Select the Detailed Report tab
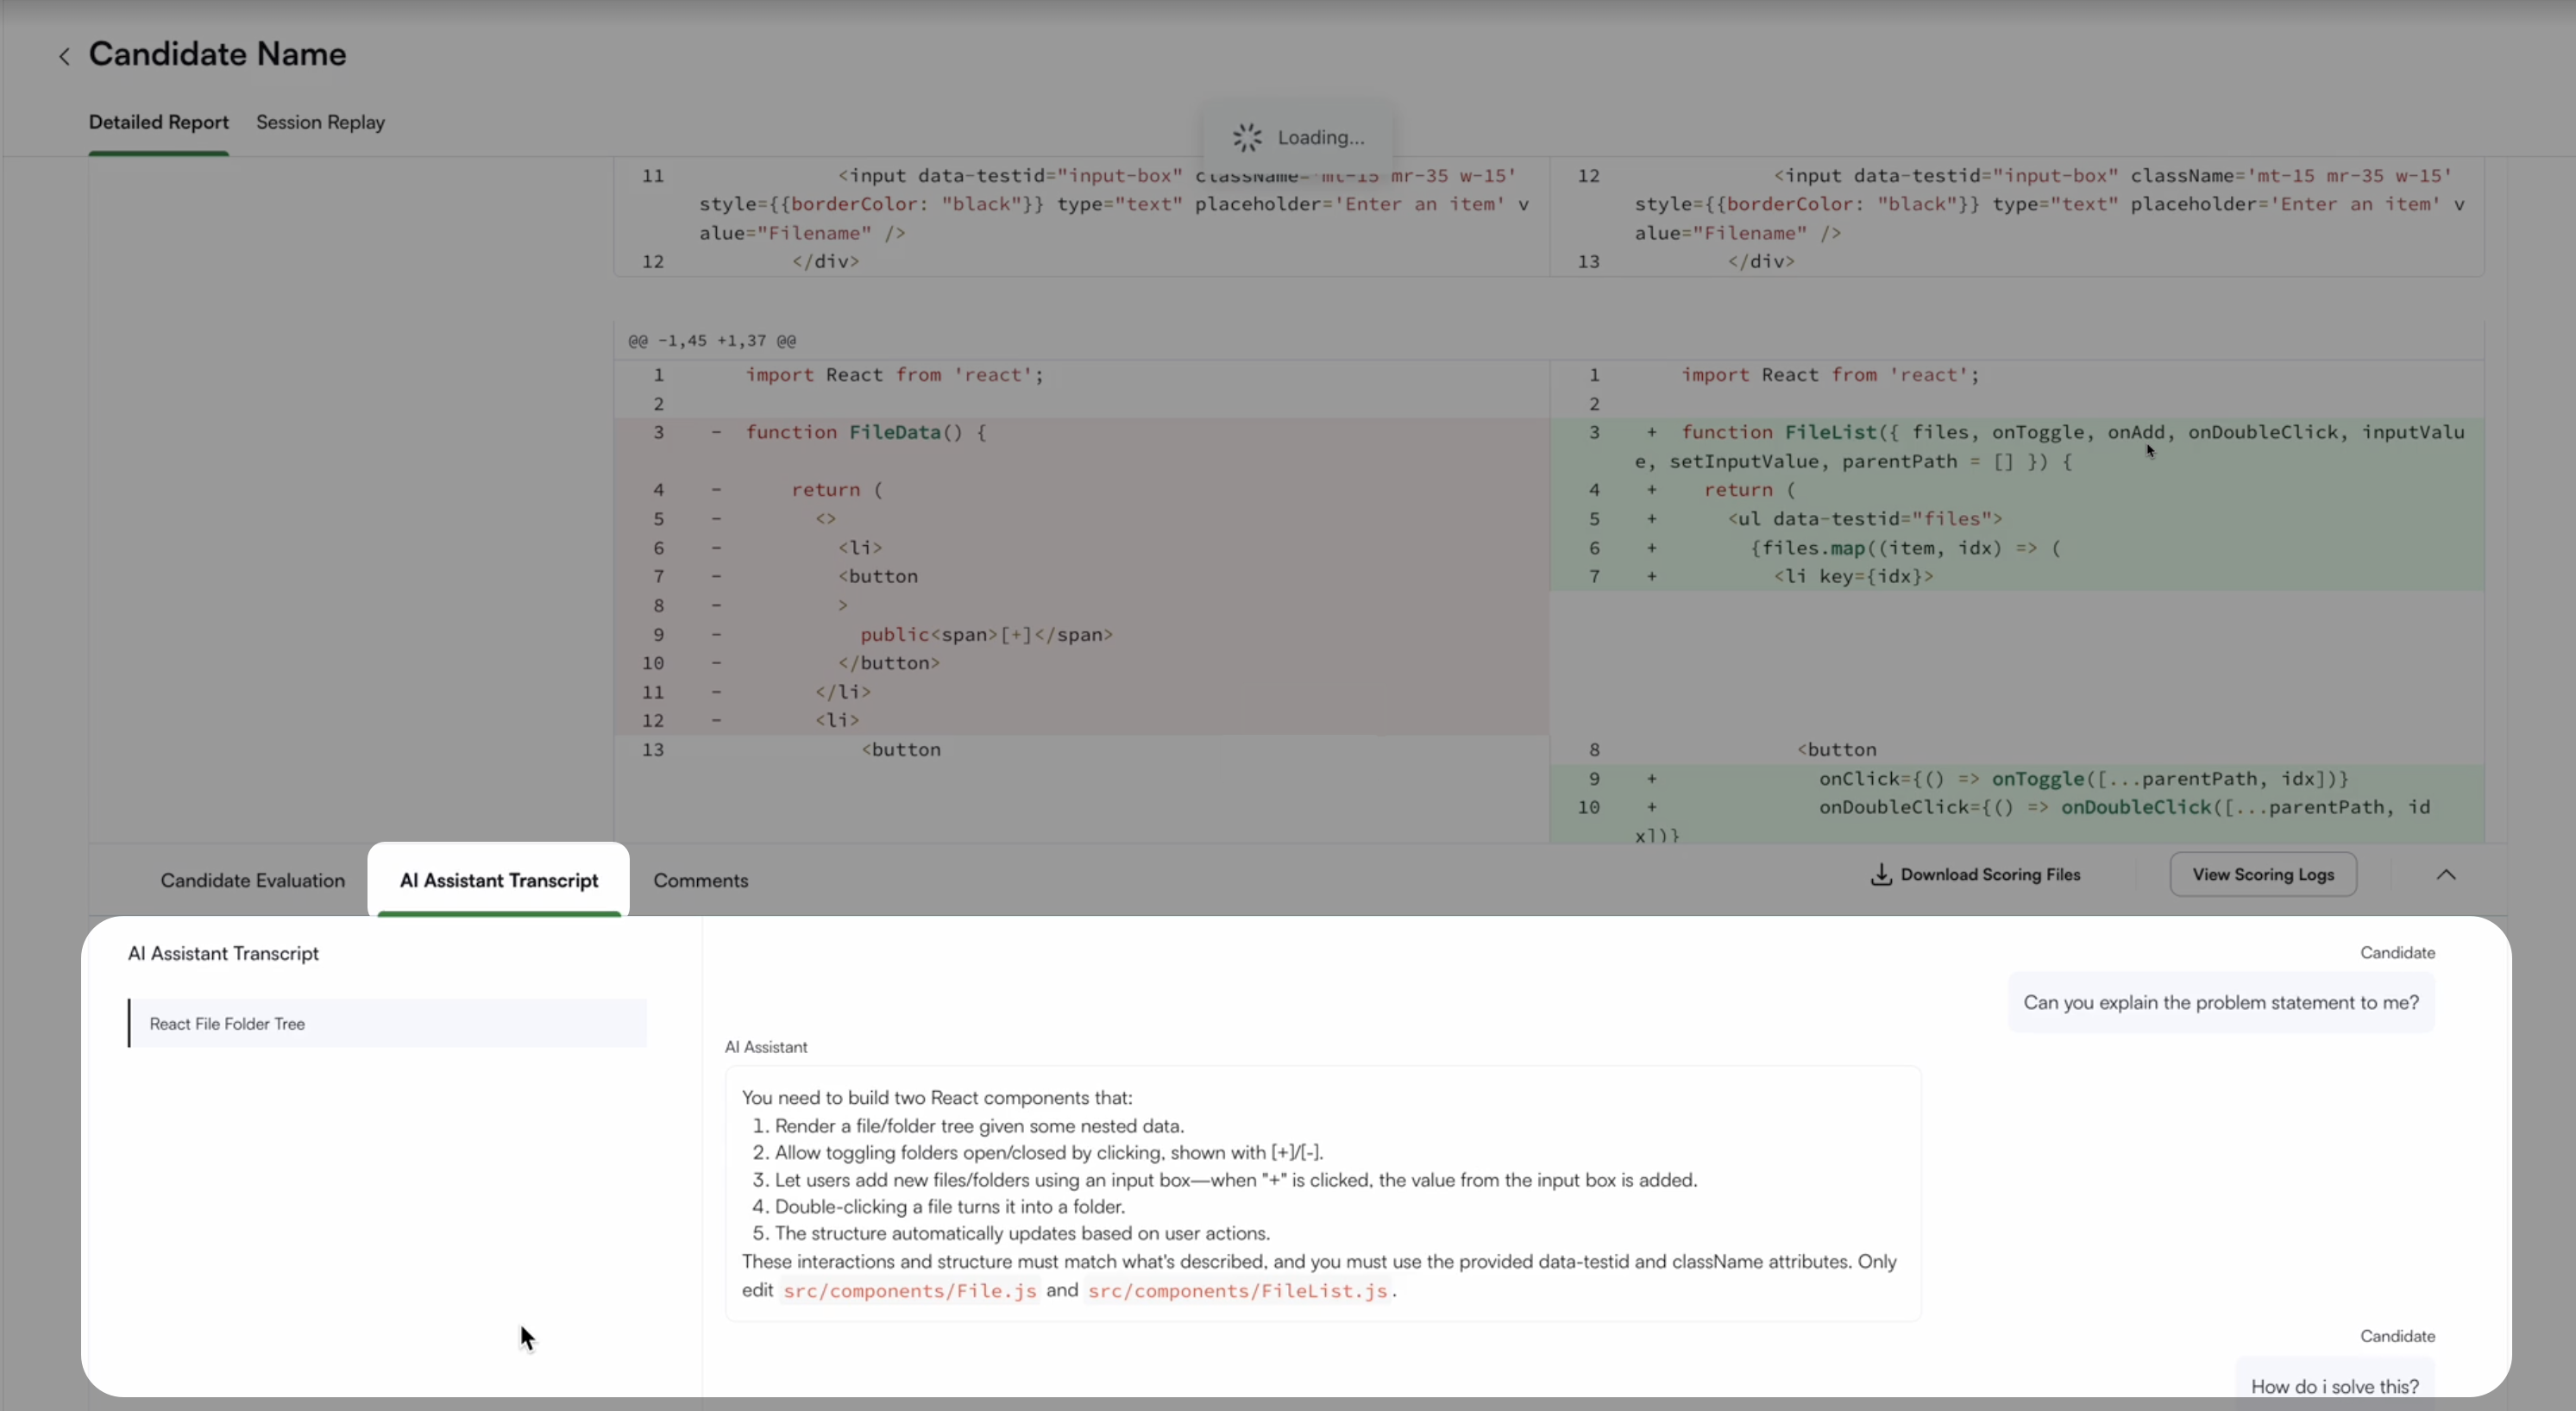The width and height of the screenshot is (2576, 1411). 158,123
